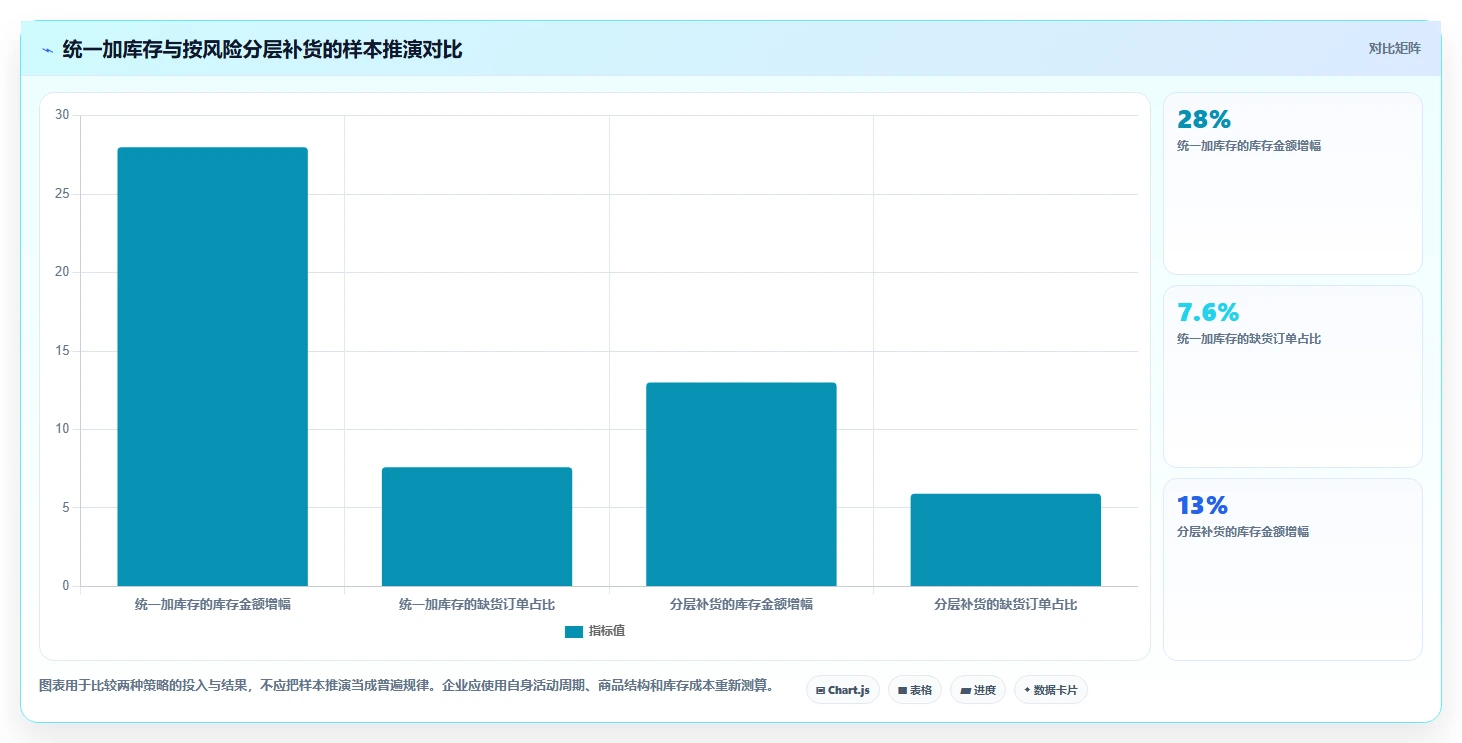Viewport: 1462px width, 743px height.
Task: Click y-axis tick label 10
Action: point(62,429)
